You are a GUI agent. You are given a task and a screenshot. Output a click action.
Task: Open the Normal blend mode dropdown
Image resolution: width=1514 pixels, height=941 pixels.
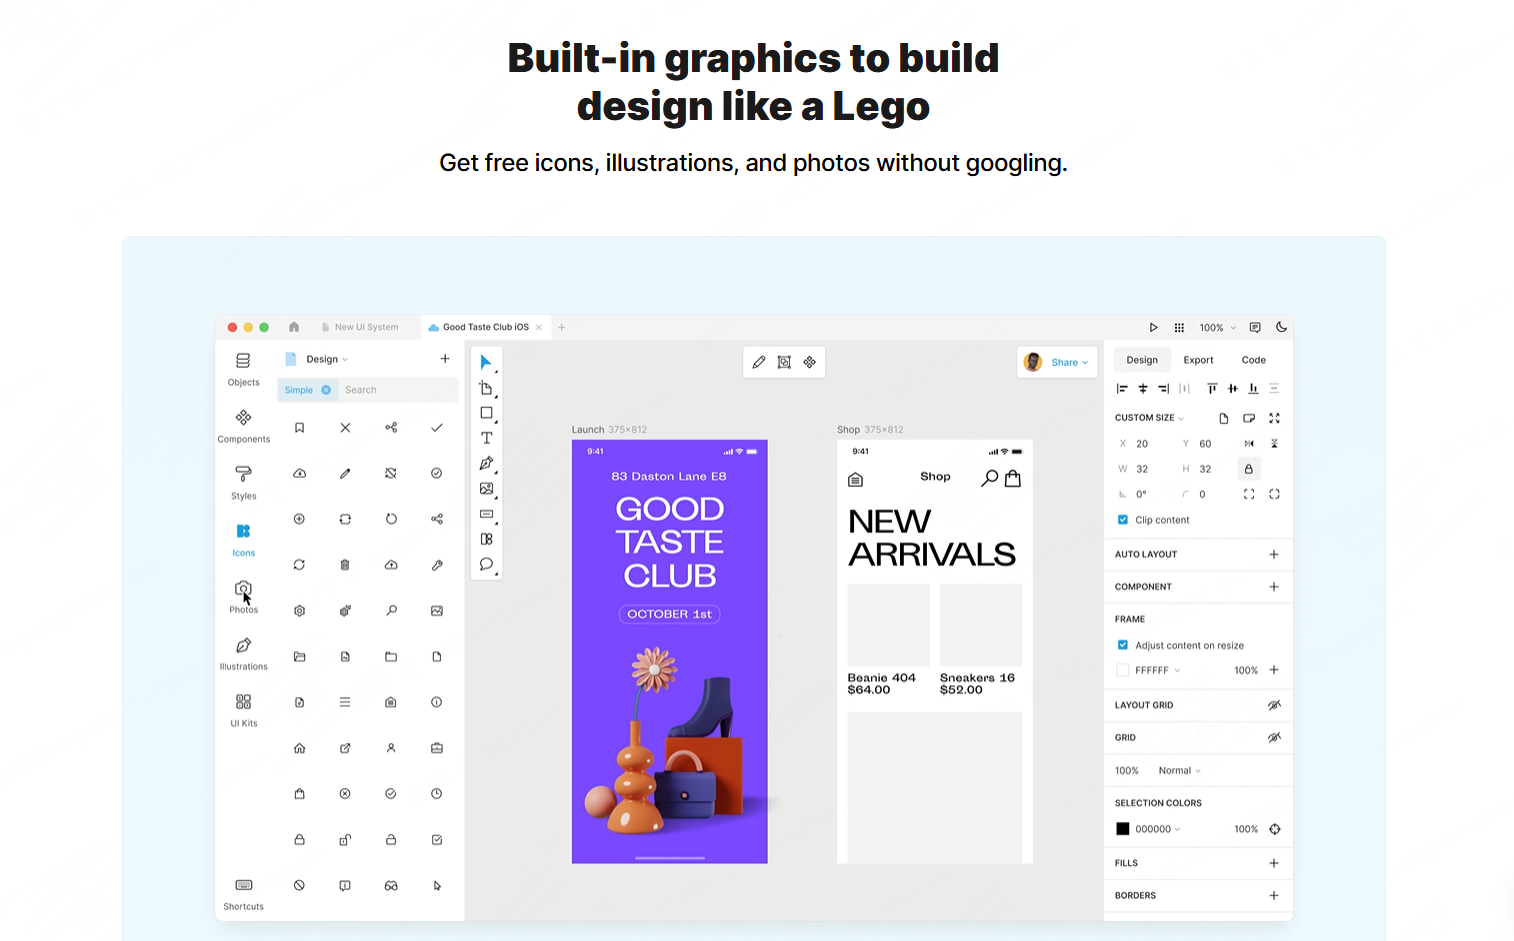tap(1180, 771)
